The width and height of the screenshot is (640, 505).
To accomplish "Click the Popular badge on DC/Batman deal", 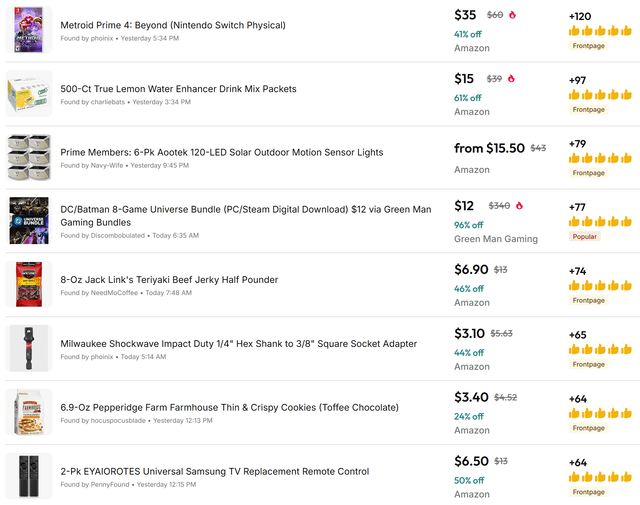I will coord(584,236).
